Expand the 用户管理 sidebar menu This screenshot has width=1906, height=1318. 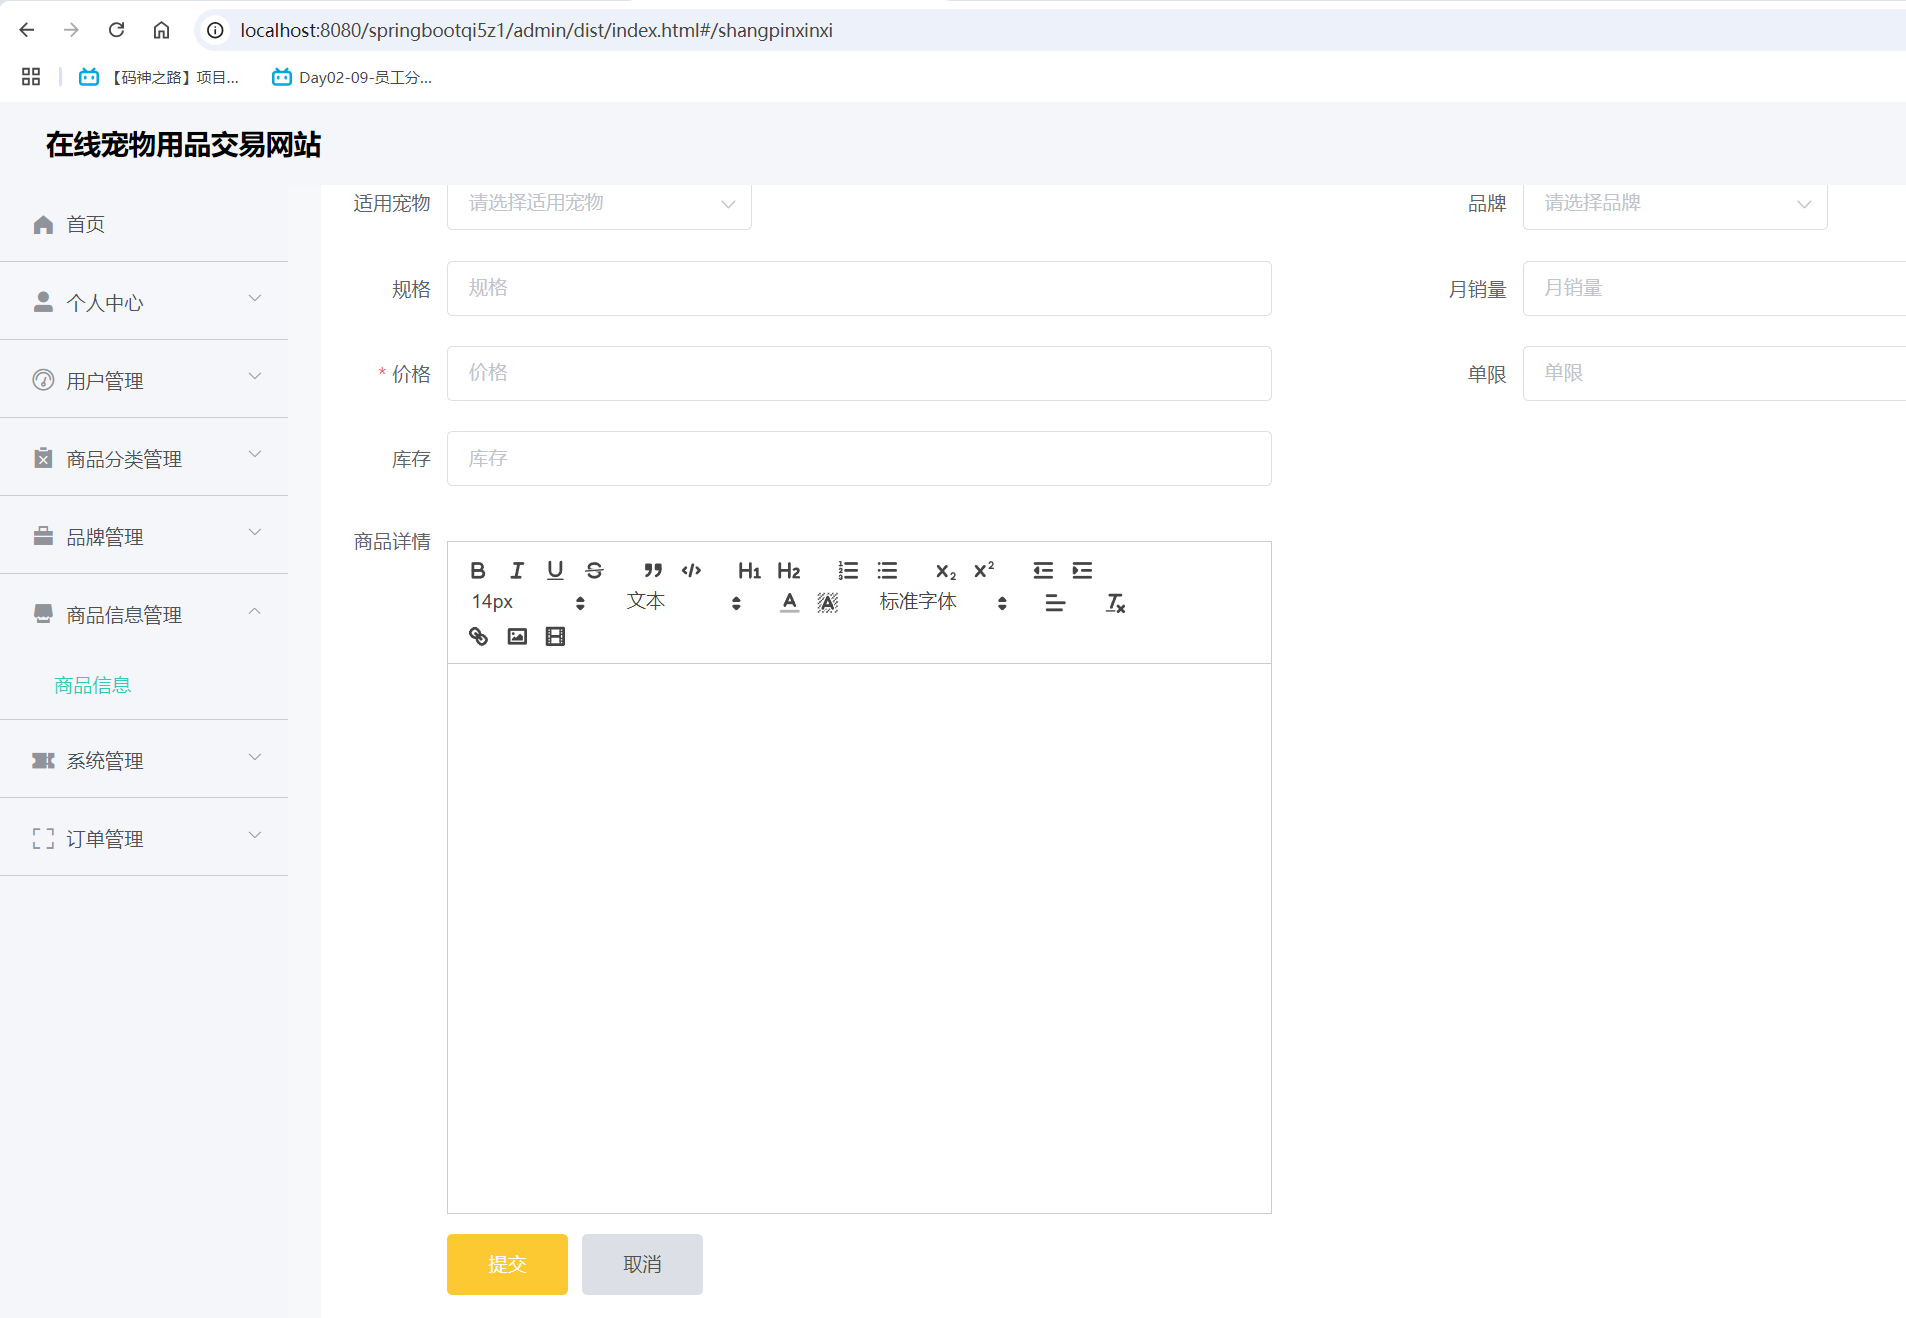(144, 379)
